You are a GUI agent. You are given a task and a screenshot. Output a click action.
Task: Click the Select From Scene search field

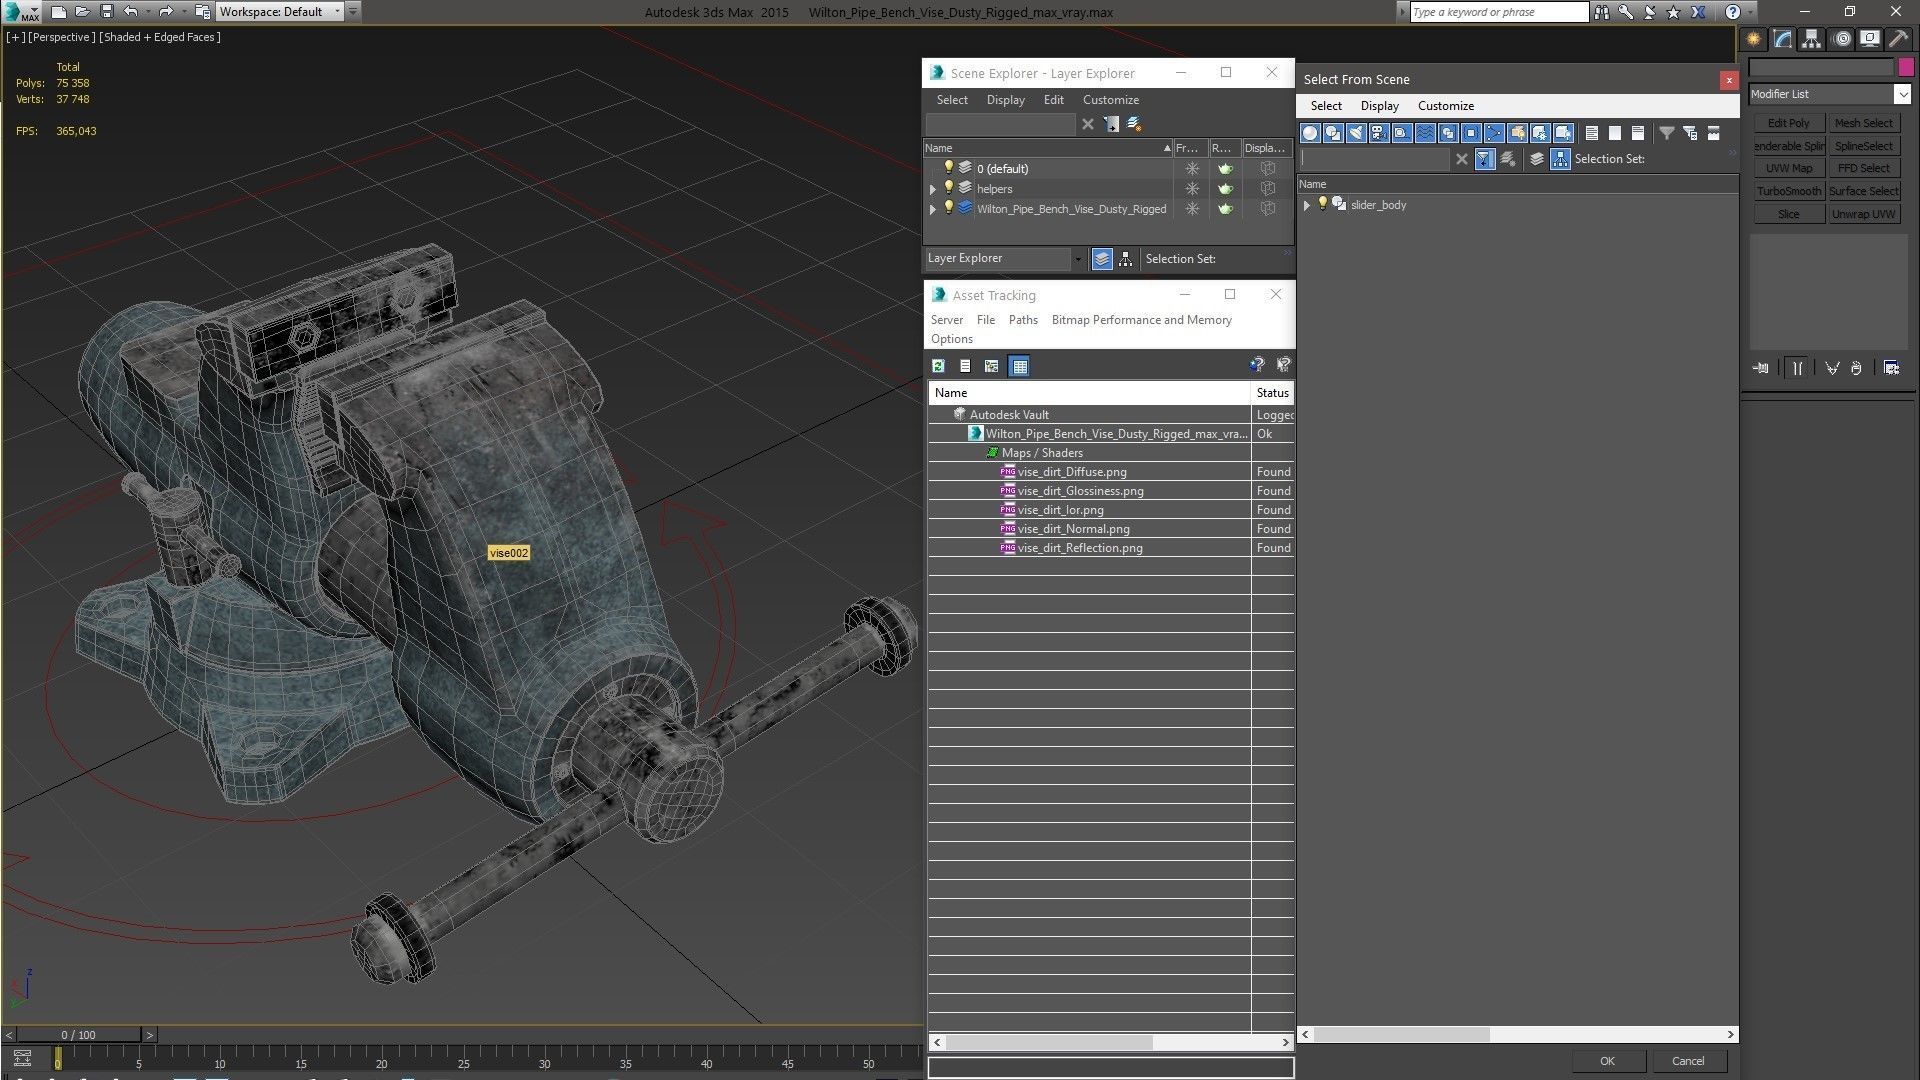1374,159
